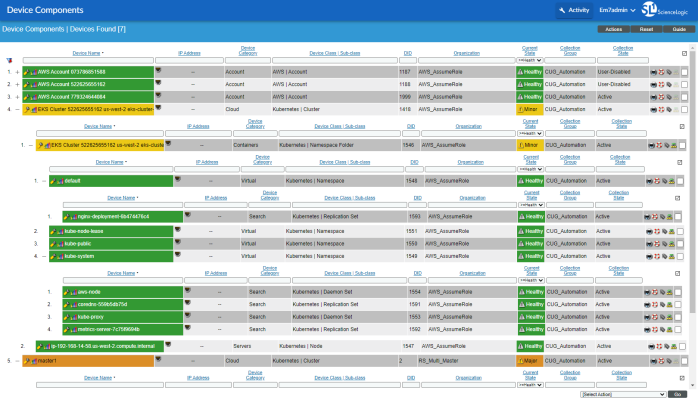Open wrench icon for AWS Account 073786851588
Image resolution: width=698 pixels, height=400 pixels.
(27, 72)
